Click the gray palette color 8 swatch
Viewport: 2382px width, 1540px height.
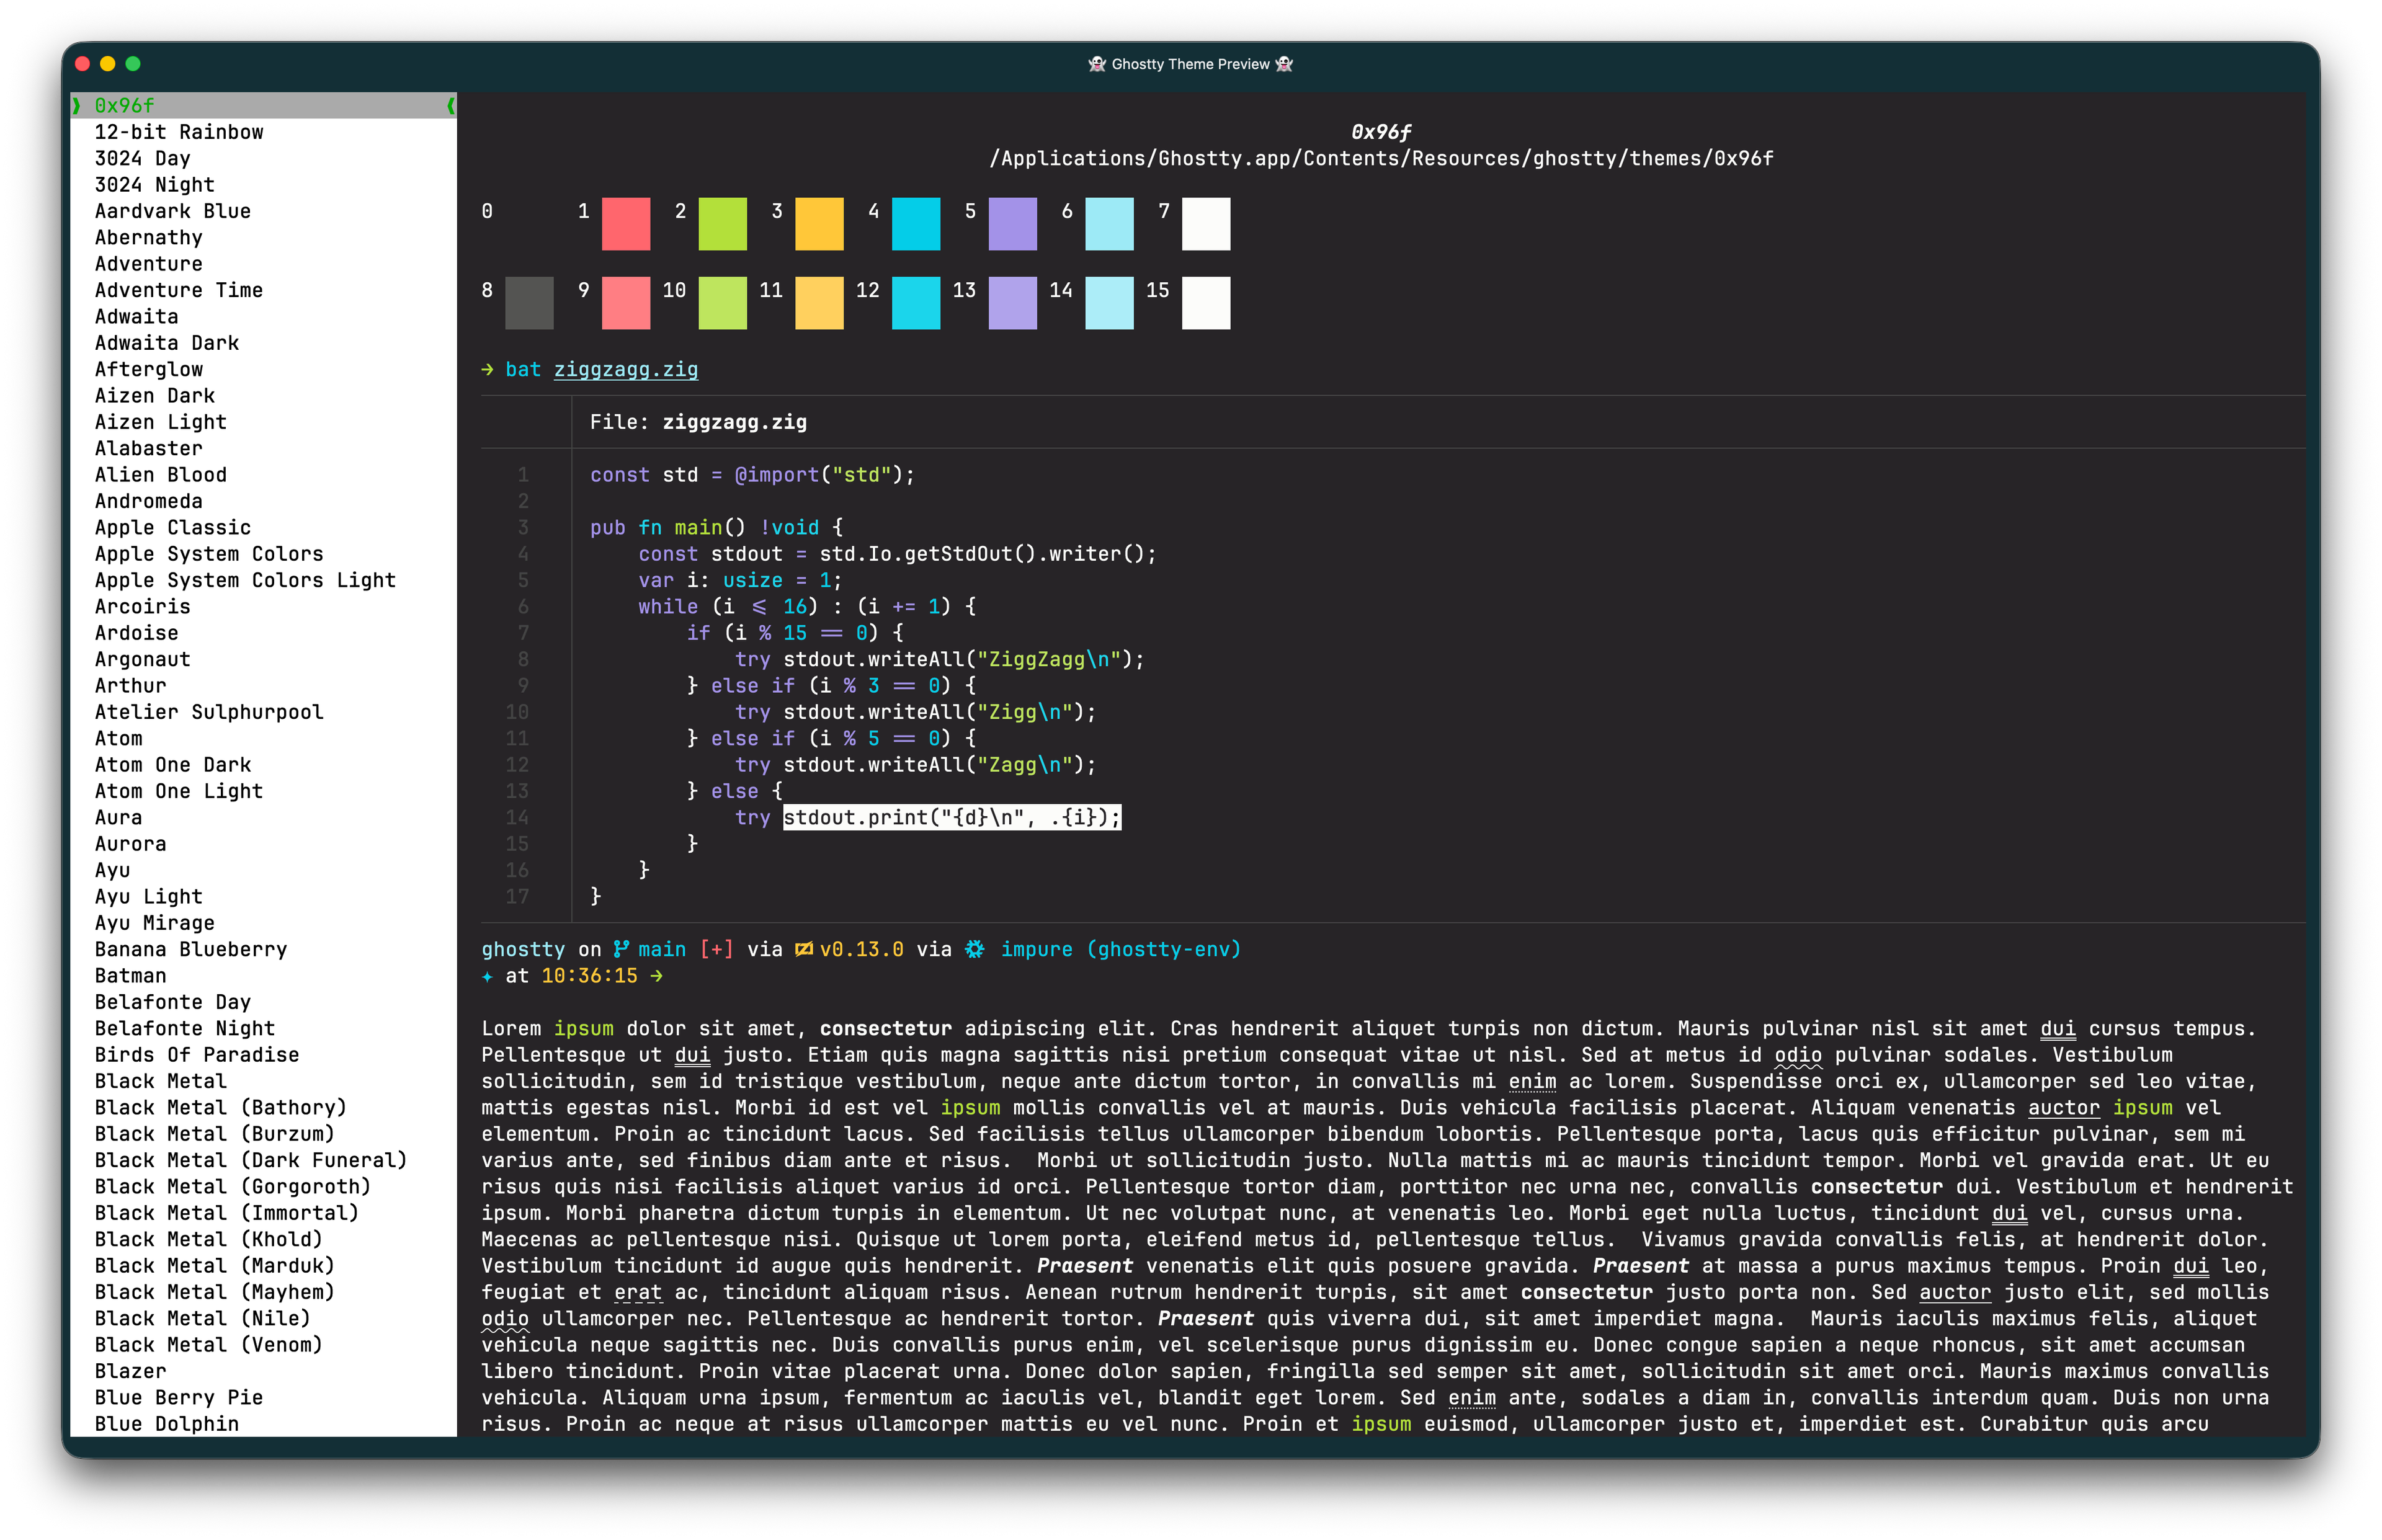click(x=529, y=303)
